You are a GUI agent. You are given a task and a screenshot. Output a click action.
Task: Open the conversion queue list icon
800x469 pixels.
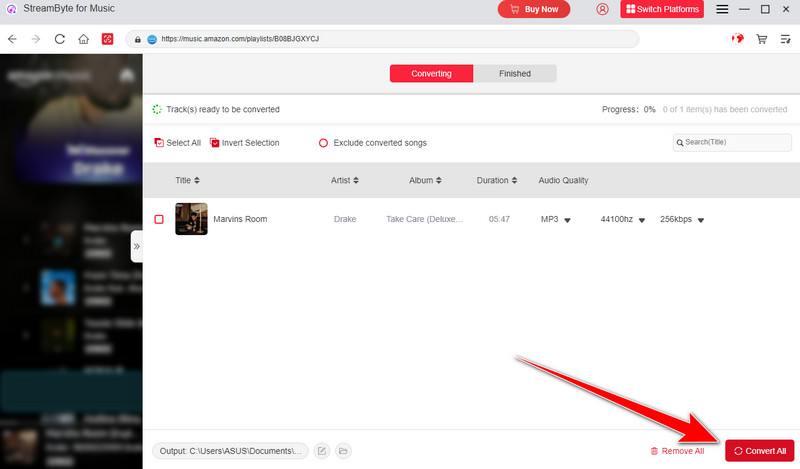(x=786, y=39)
